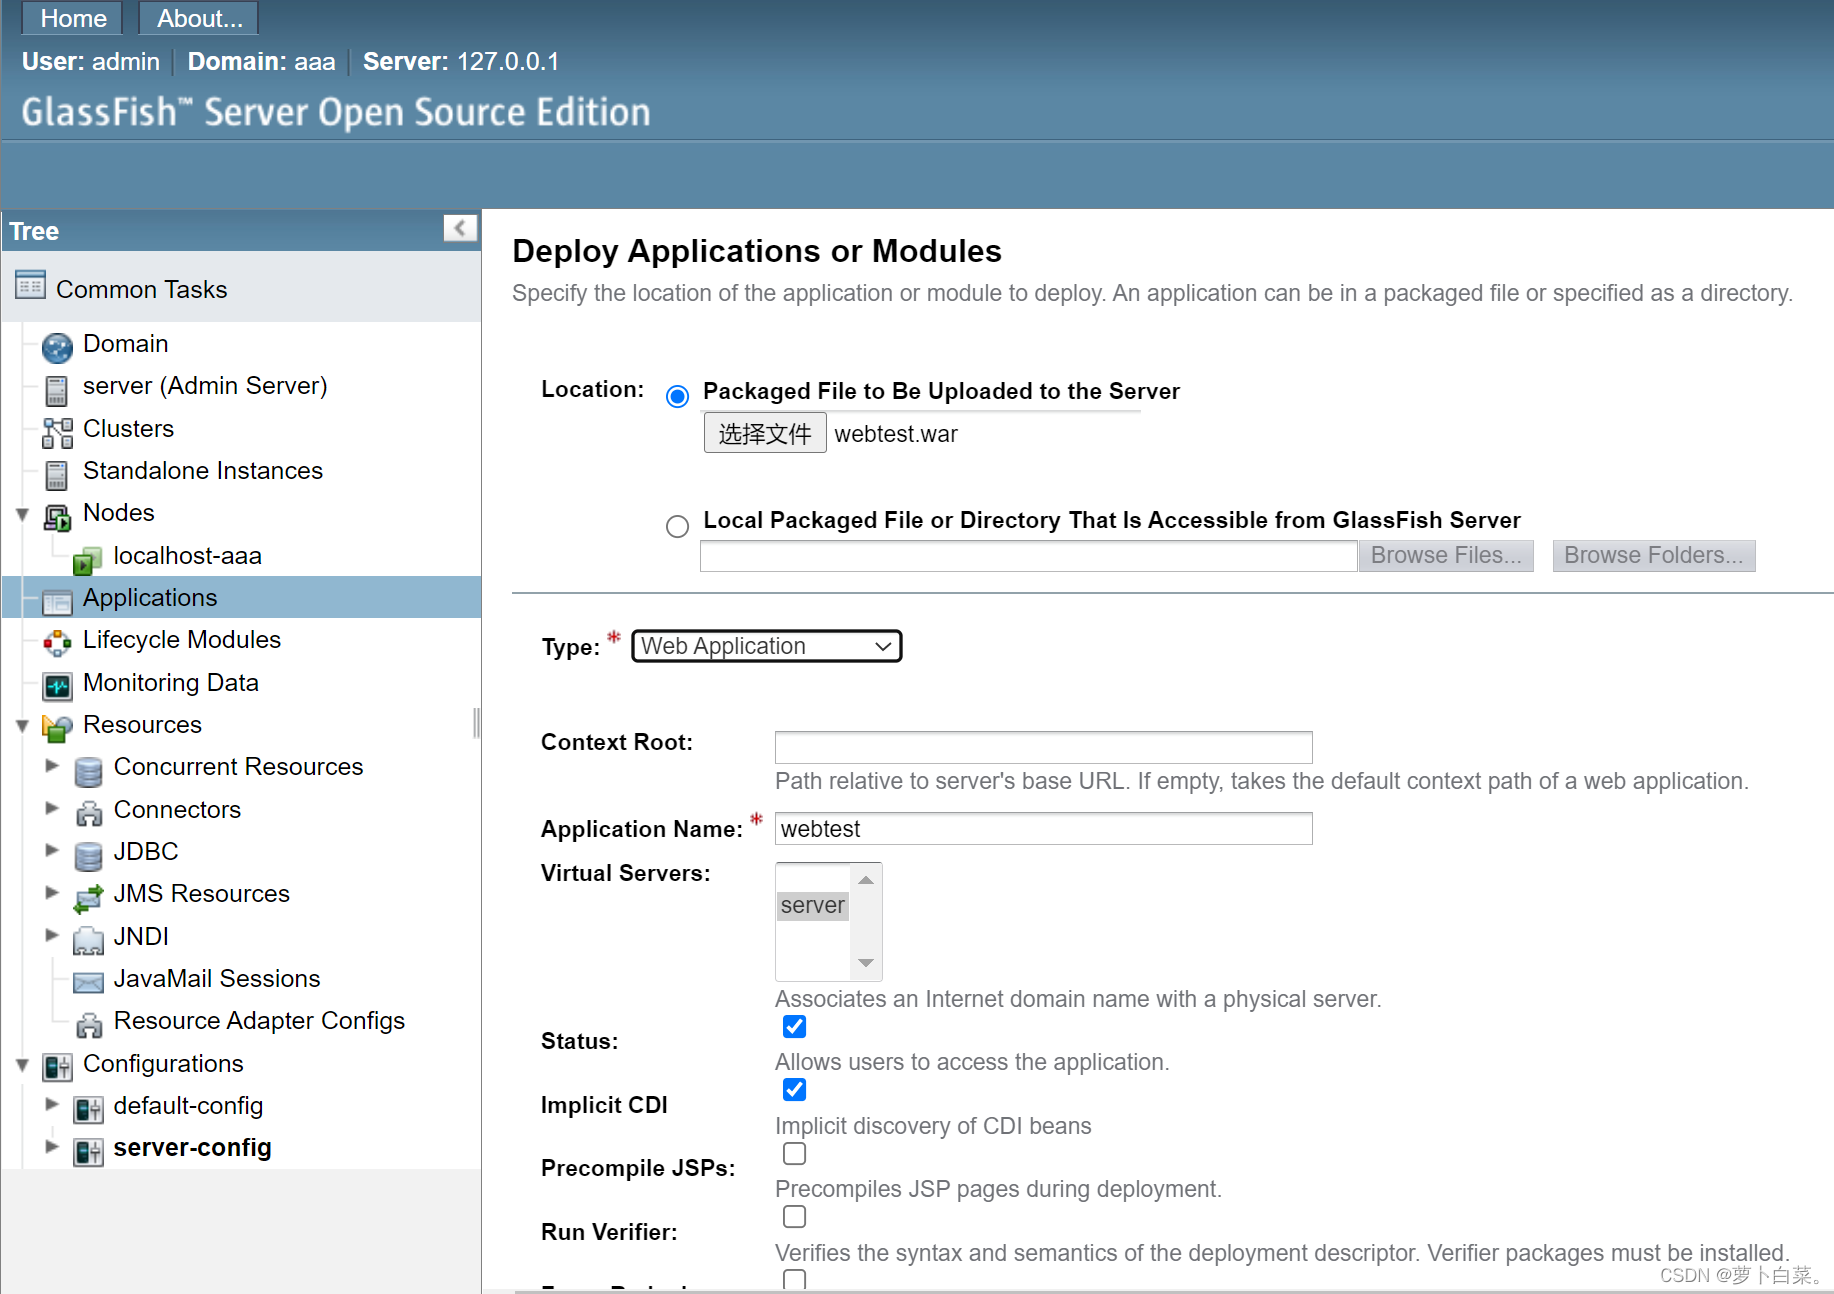The image size is (1834, 1294).
Task: Open JavaMail Sessions in the tree
Action: (217, 978)
